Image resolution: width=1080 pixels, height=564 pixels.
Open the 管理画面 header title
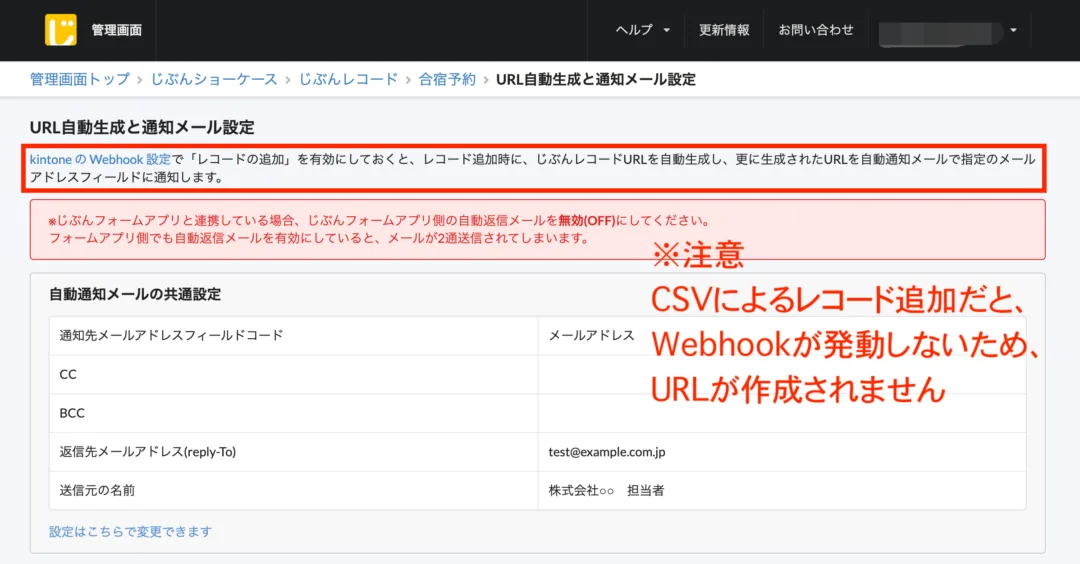[x=116, y=30]
